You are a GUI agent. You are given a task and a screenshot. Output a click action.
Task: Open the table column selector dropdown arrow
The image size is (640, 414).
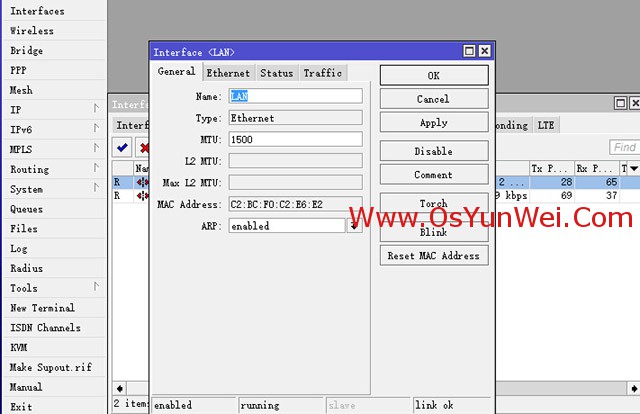632,168
